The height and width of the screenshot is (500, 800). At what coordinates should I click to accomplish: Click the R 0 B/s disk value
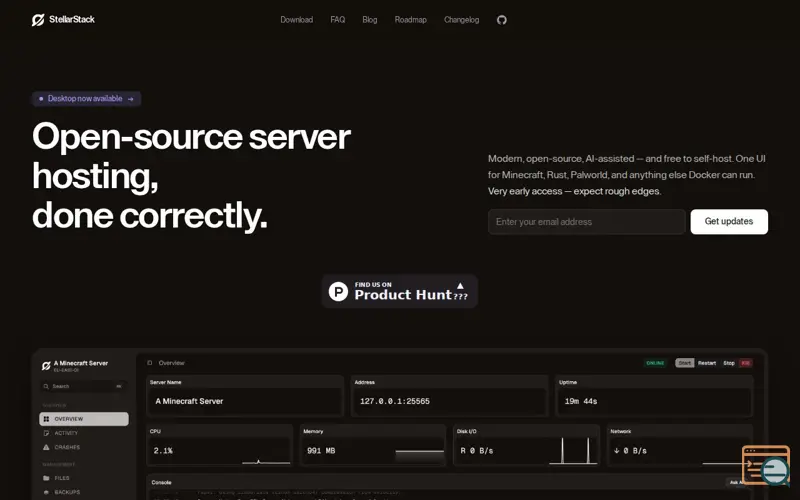tap(477, 451)
